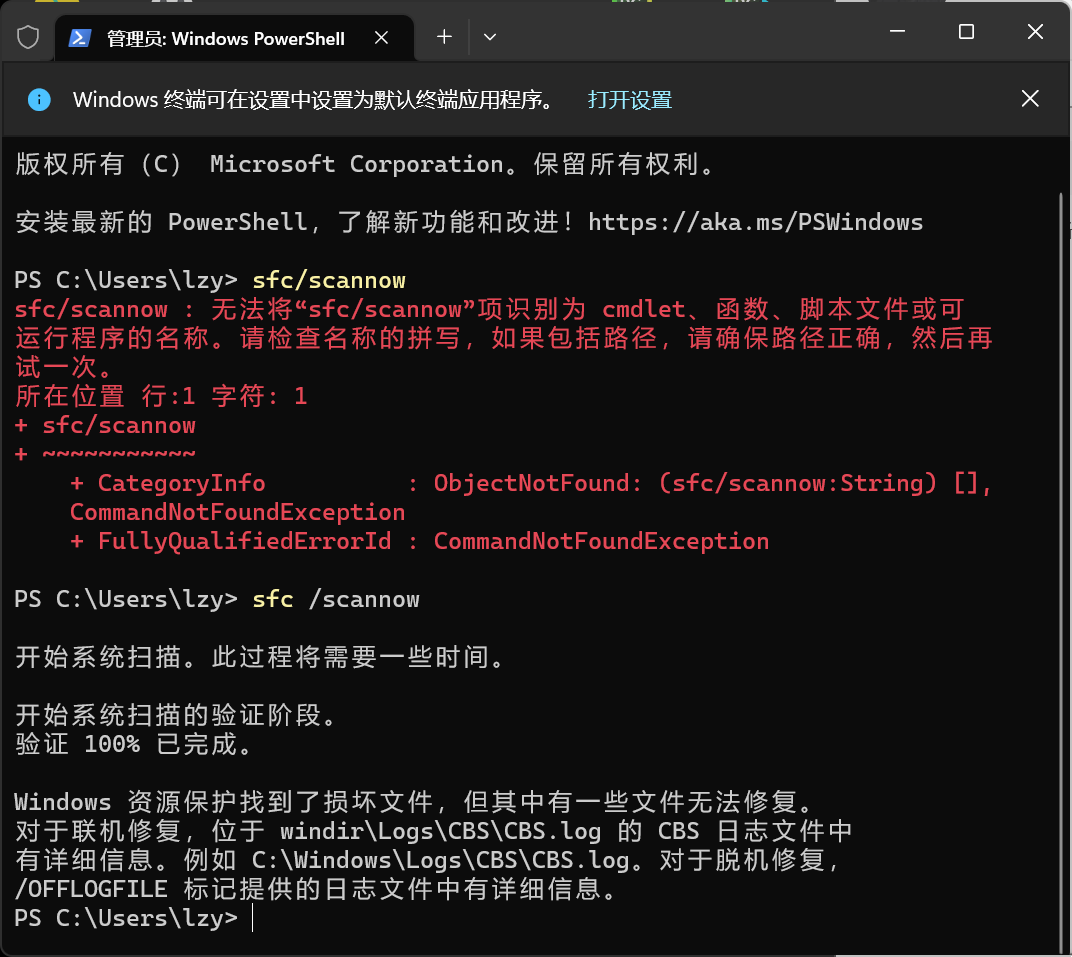Image resolution: width=1072 pixels, height=957 pixels.
Task: Click the X icon to close the PowerShell tab
Action: point(381,37)
